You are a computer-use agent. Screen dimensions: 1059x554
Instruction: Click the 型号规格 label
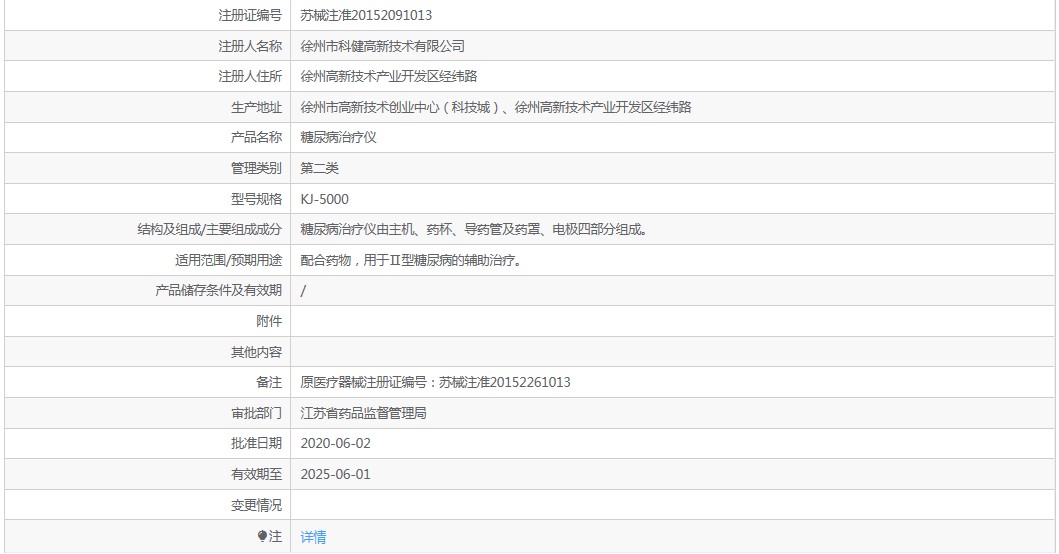point(257,199)
